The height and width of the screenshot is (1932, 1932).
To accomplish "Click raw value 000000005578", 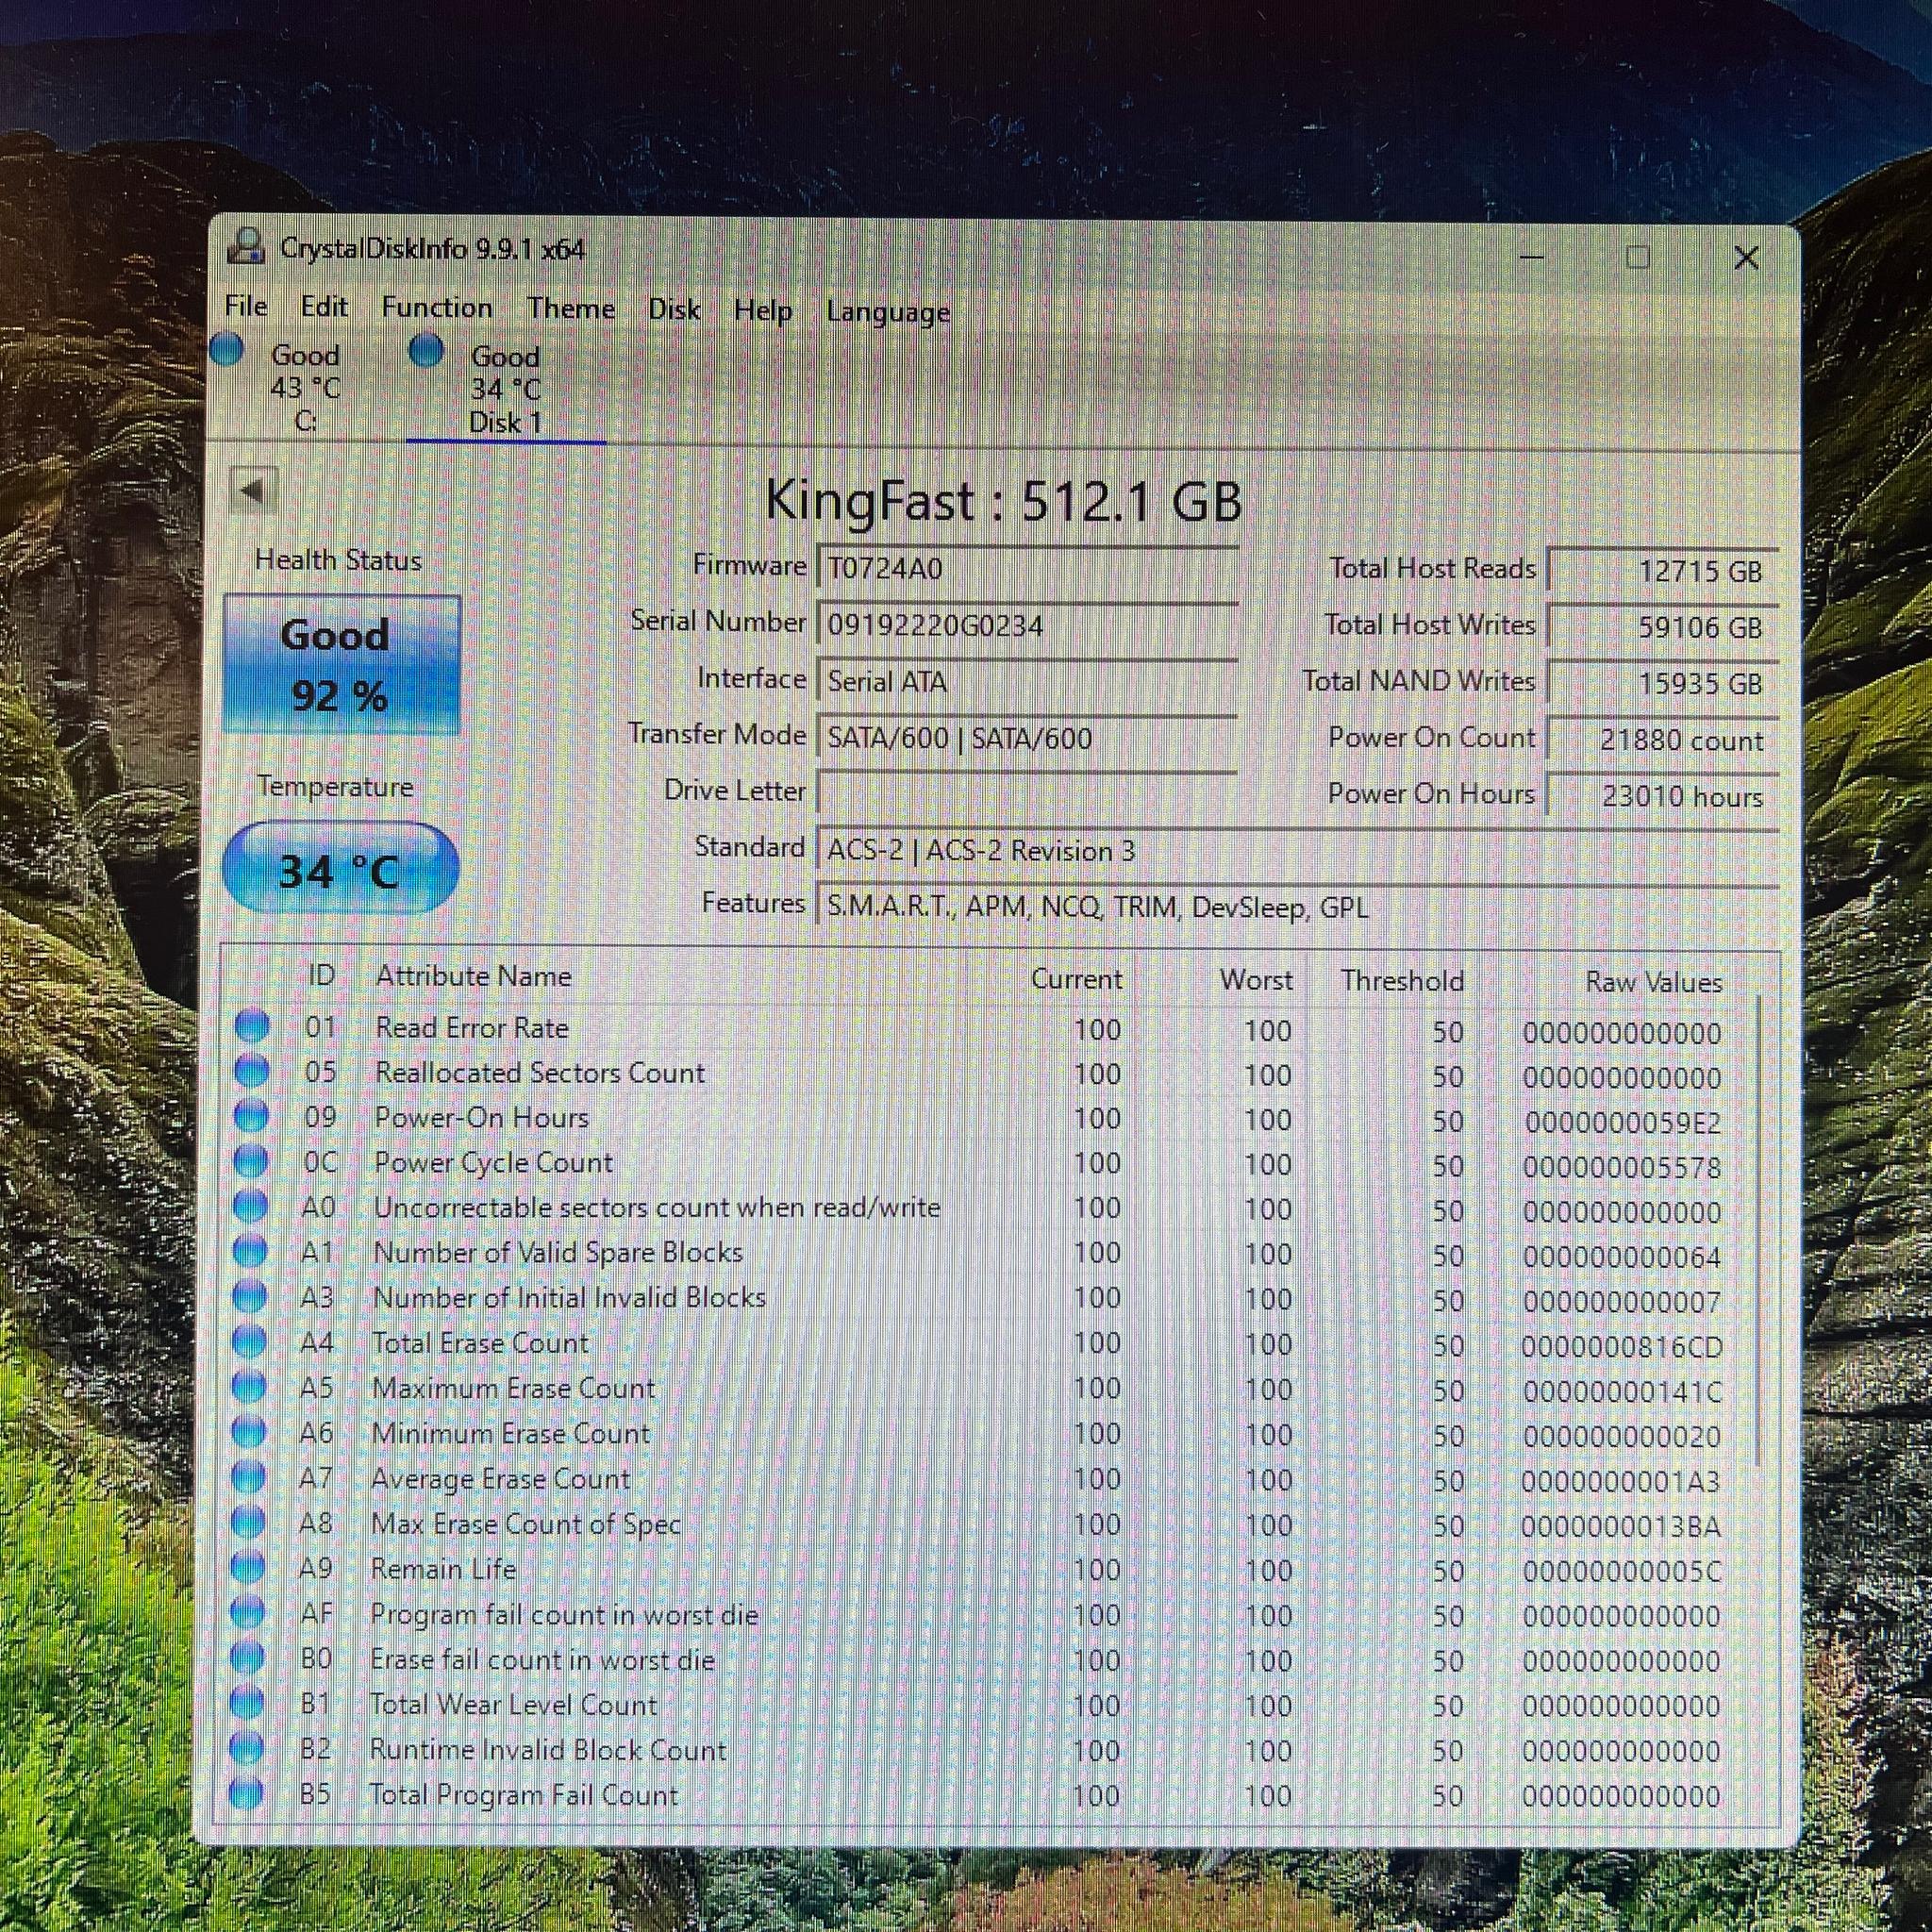I will 1622,1167.
